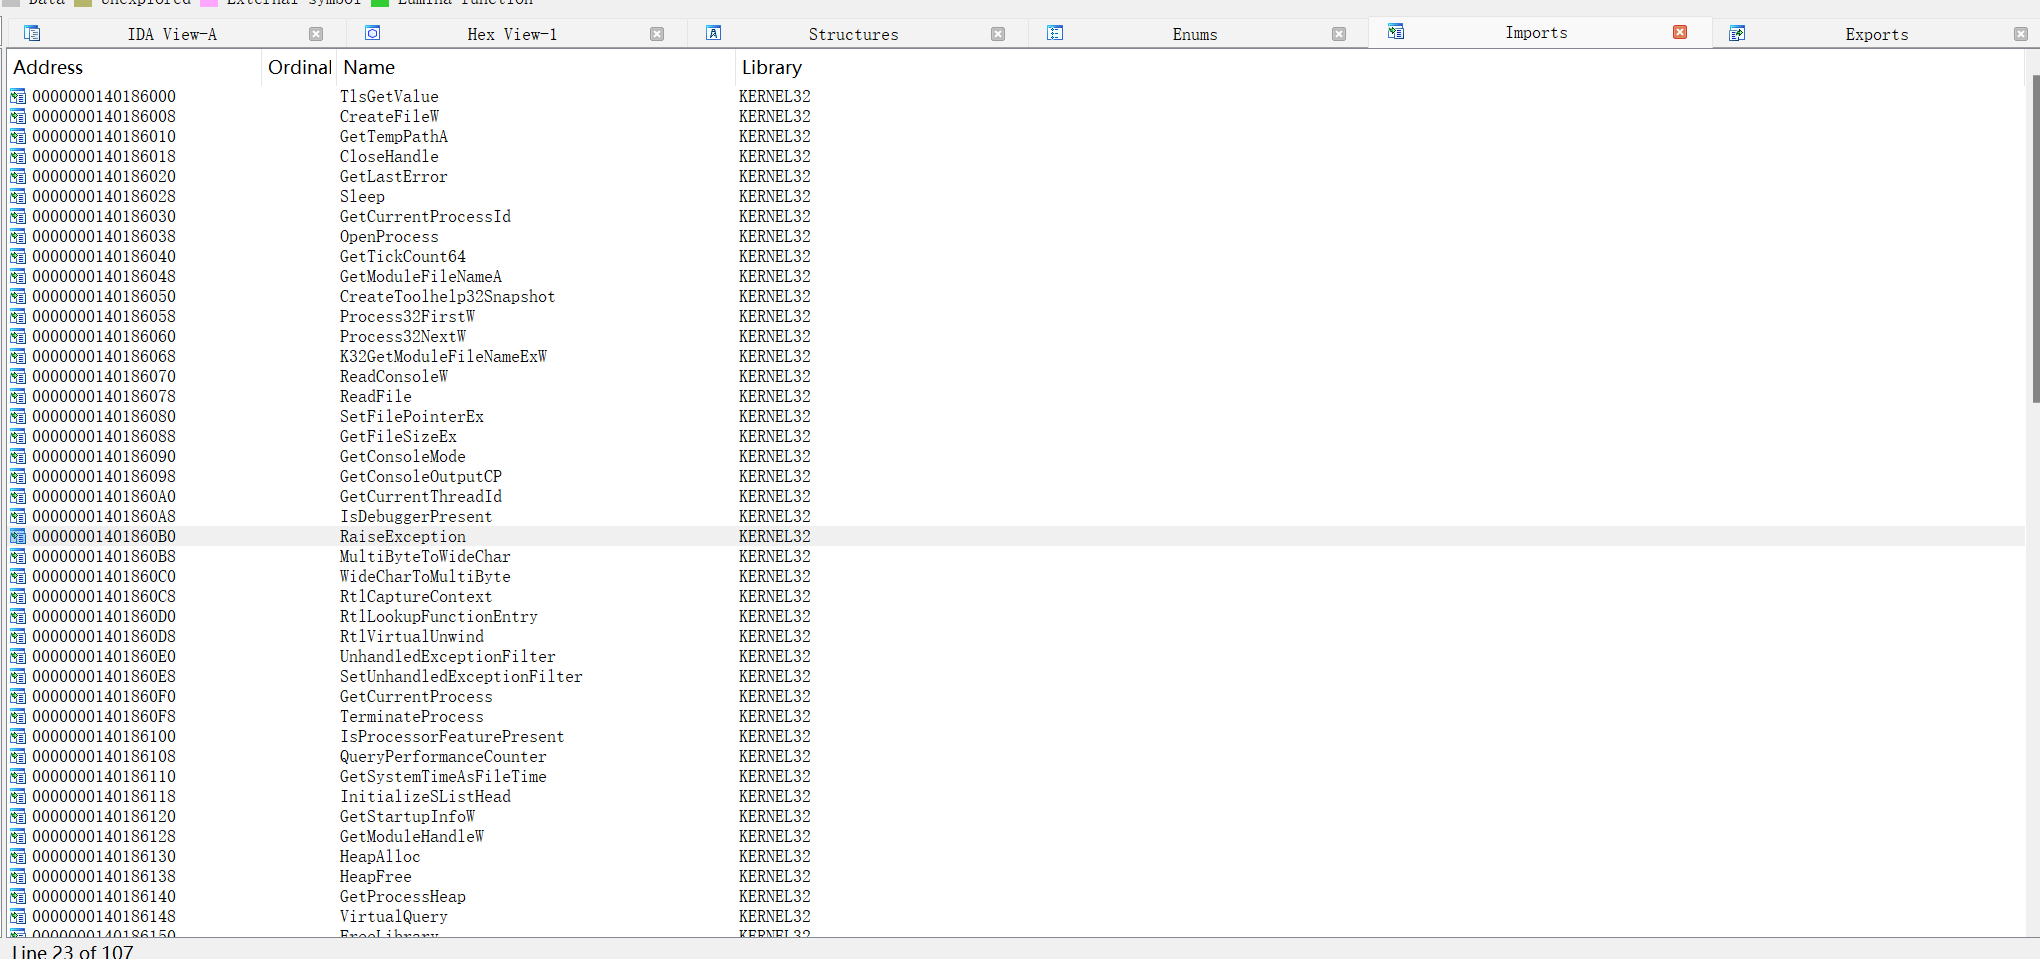Sort imports by Library column header
2040x959 pixels.
click(x=771, y=67)
